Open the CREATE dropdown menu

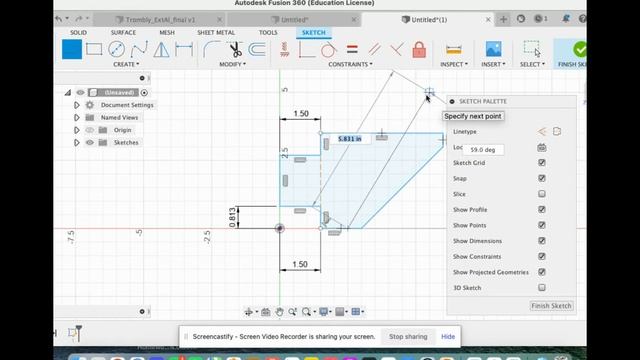click(x=126, y=64)
